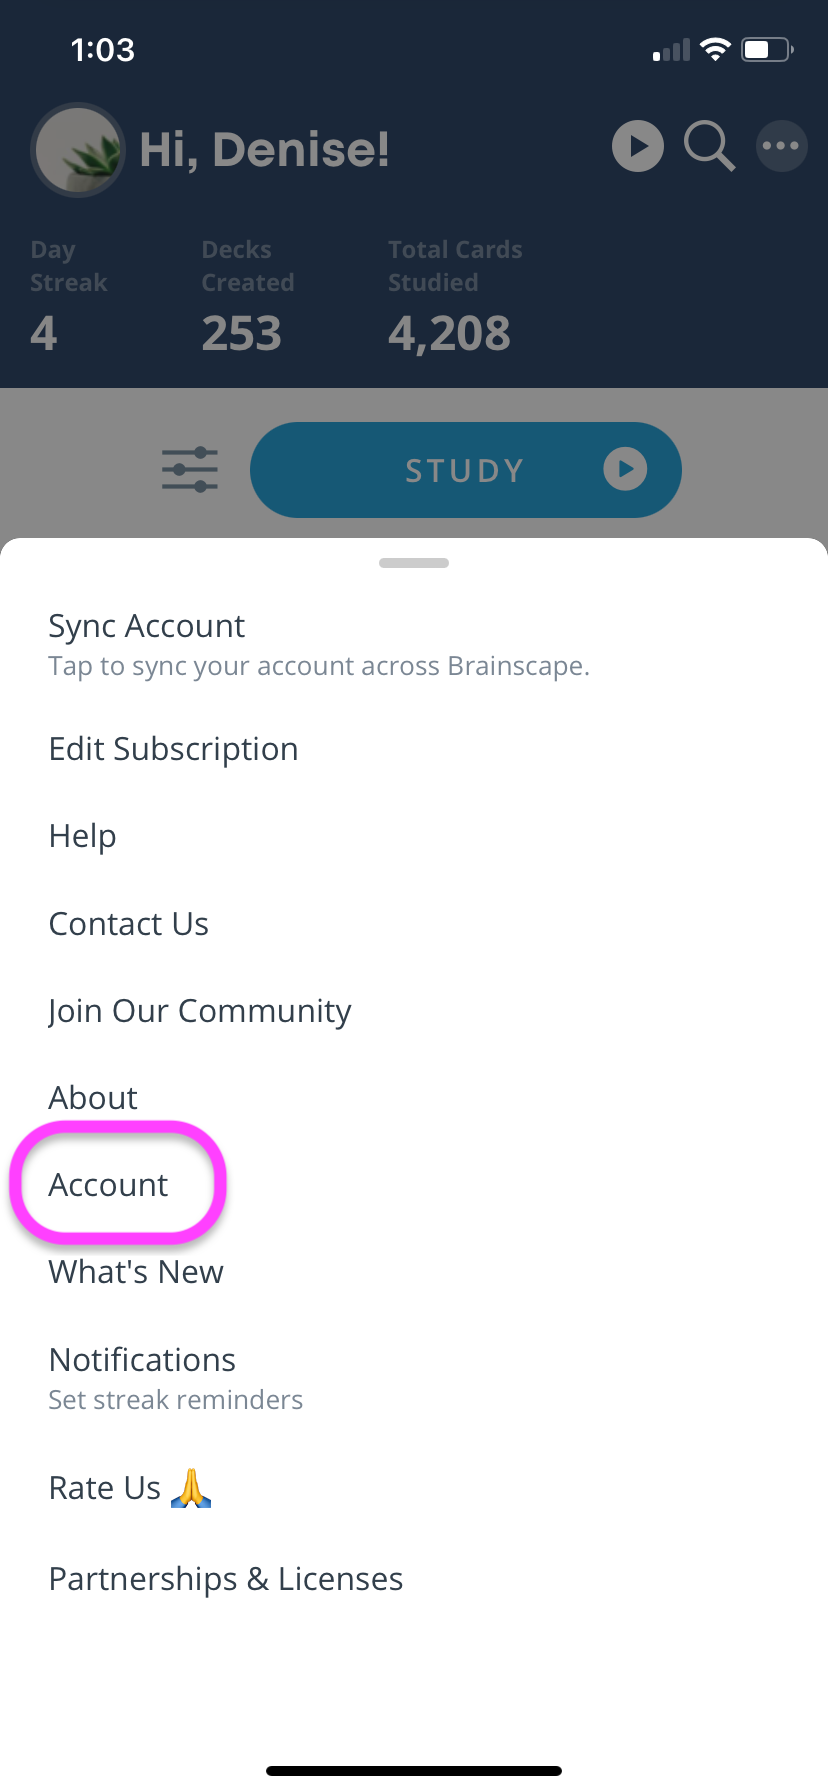Open the Help menu item
The image size is (828, 1792).
pyautogui.click(x=414, y=836)
